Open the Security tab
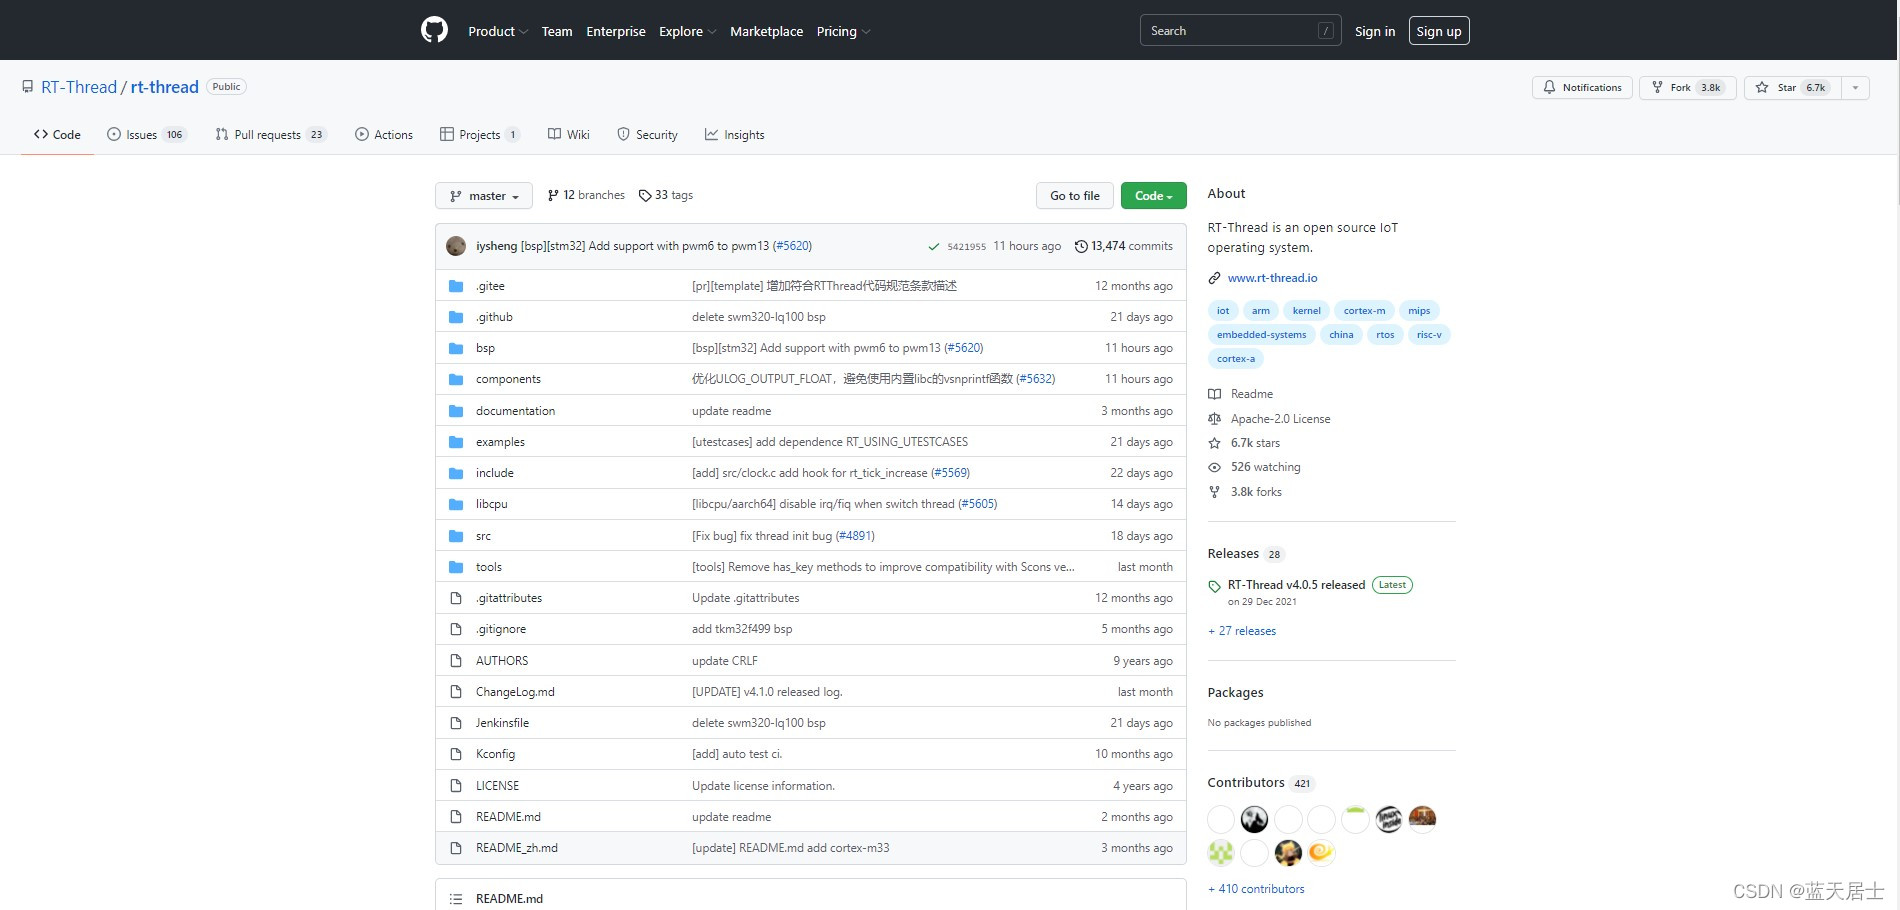 647,135
